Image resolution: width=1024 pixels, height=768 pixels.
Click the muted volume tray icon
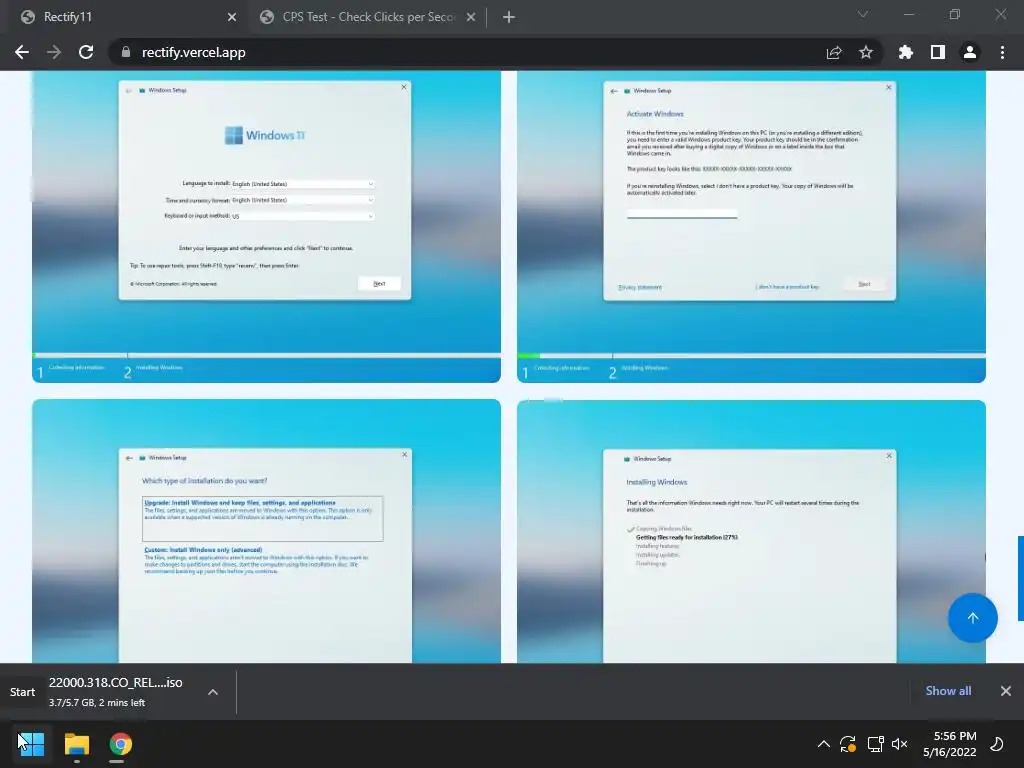900,744
